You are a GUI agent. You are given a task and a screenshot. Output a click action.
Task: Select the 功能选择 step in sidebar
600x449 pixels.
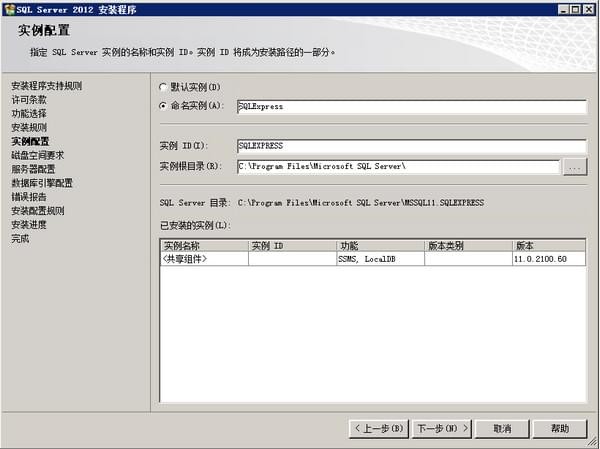(x=29, y=114)
